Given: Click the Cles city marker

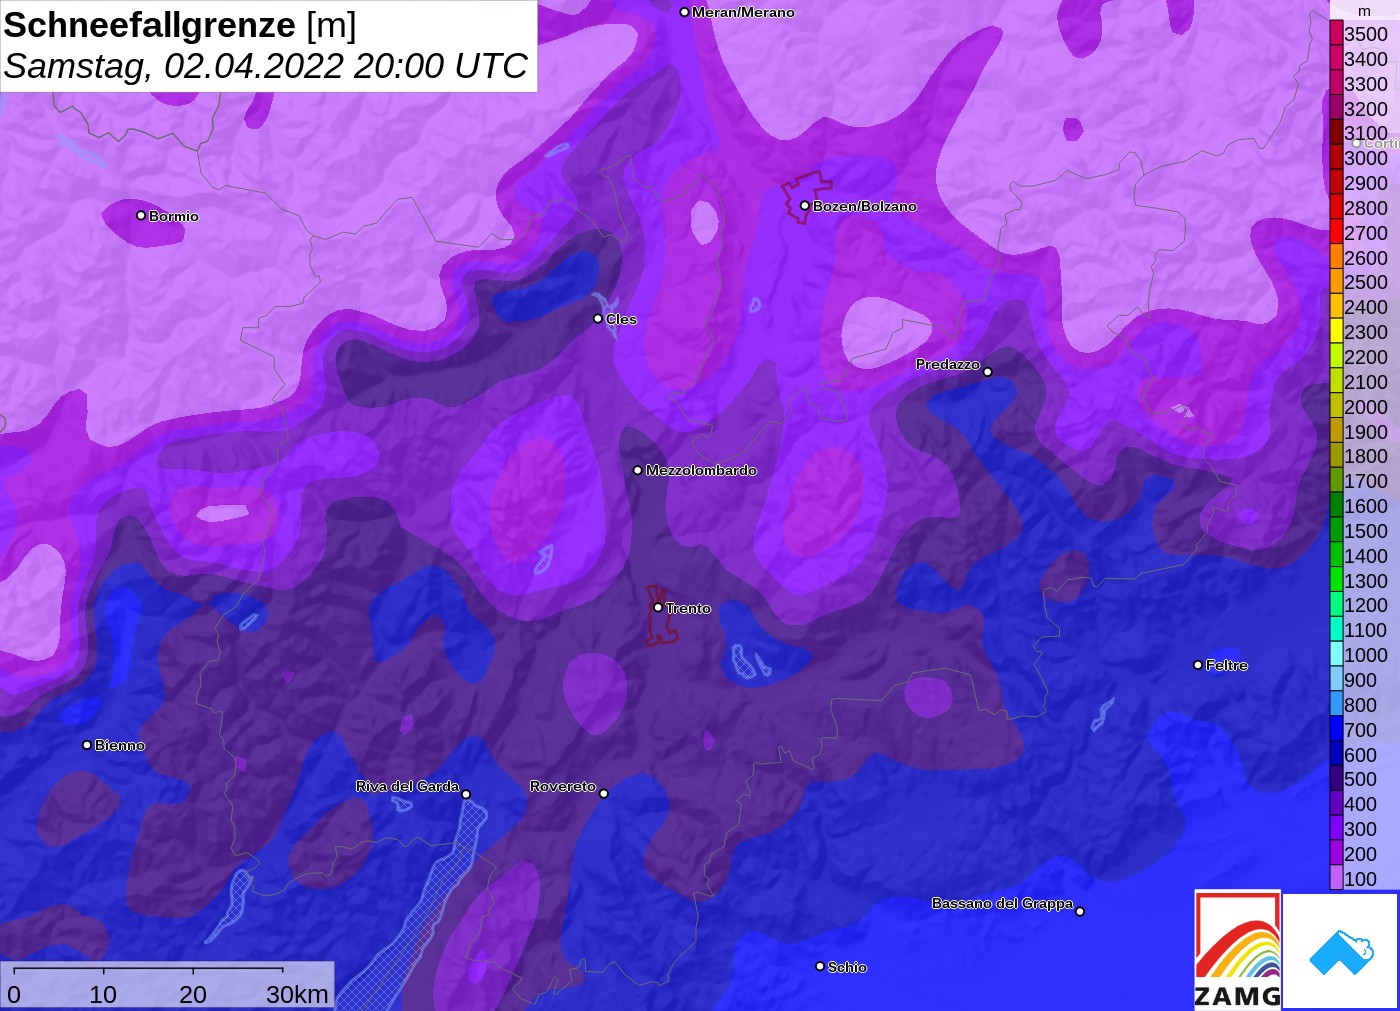Looking at the screenshot, I should tap(598, 319).
